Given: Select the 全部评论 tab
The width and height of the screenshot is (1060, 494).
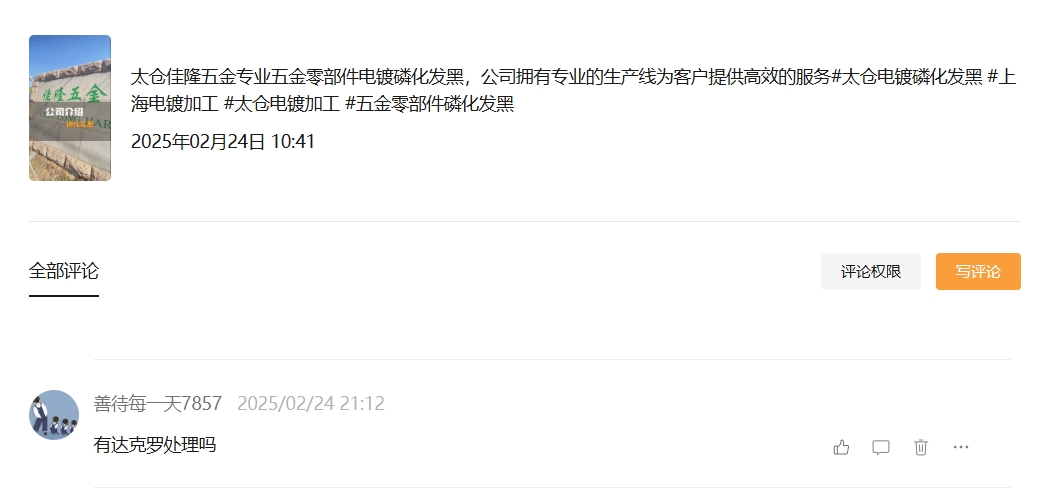Looking at the screenshot, I should coord(64,271).
